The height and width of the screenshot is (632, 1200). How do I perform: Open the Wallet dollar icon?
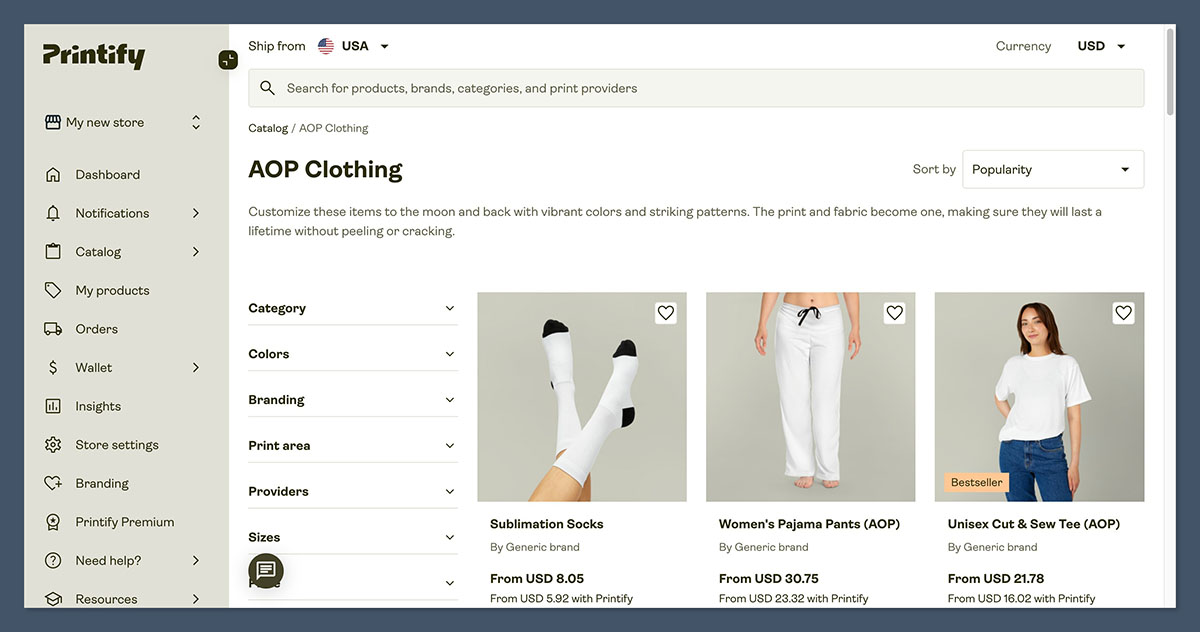point(52,367)
